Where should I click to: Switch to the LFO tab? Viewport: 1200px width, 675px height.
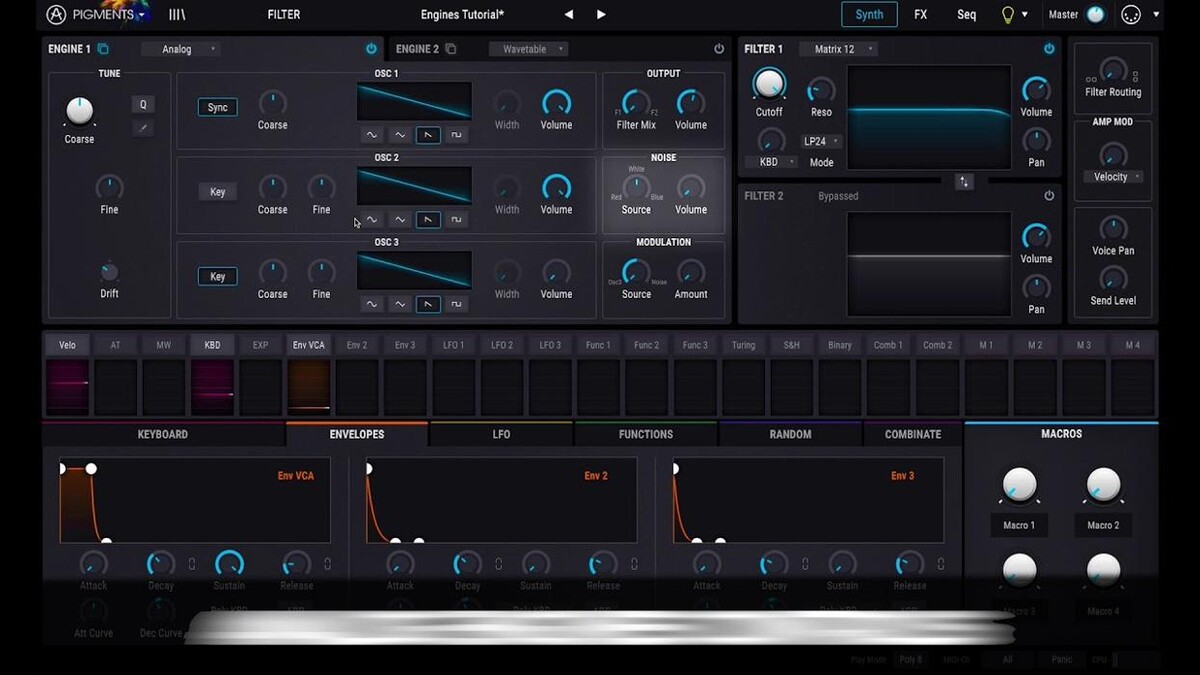[501, 434]
